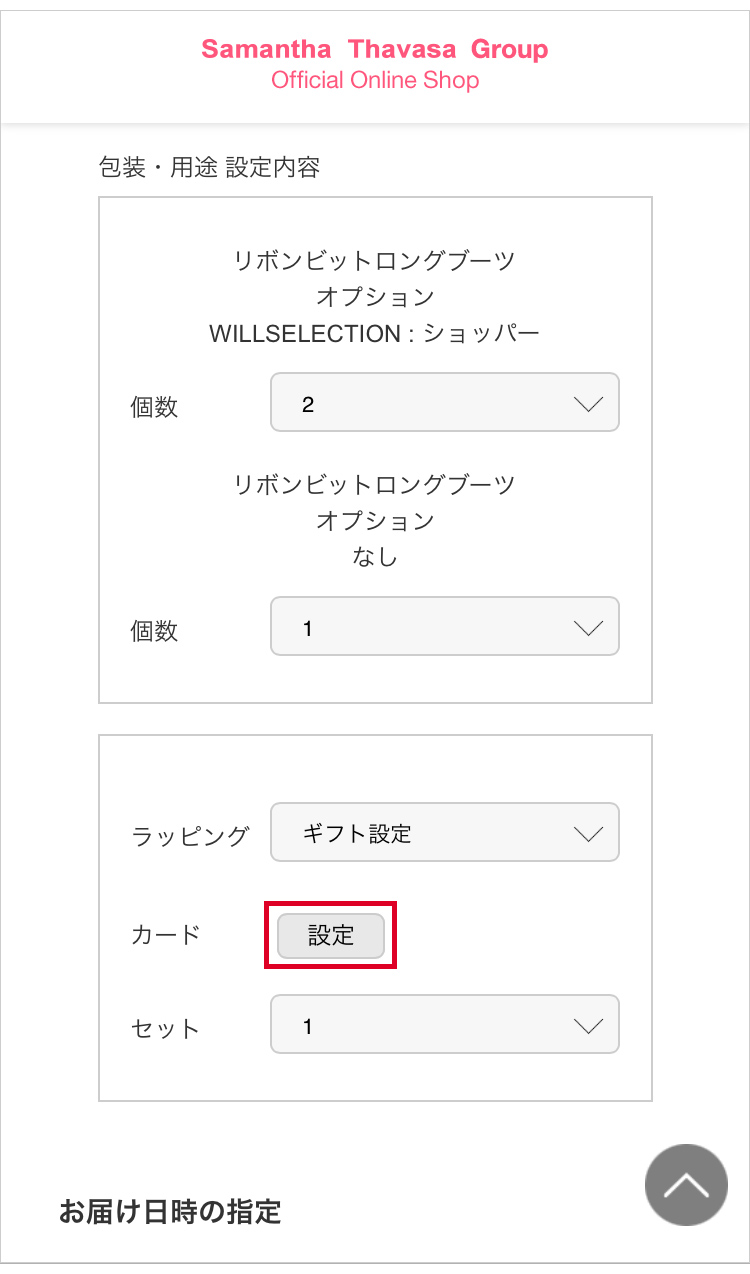The image size is (750, 1274).
Task: Click chevron arrow on ショッパー quantity dropdown
Action: pos(589,404)
